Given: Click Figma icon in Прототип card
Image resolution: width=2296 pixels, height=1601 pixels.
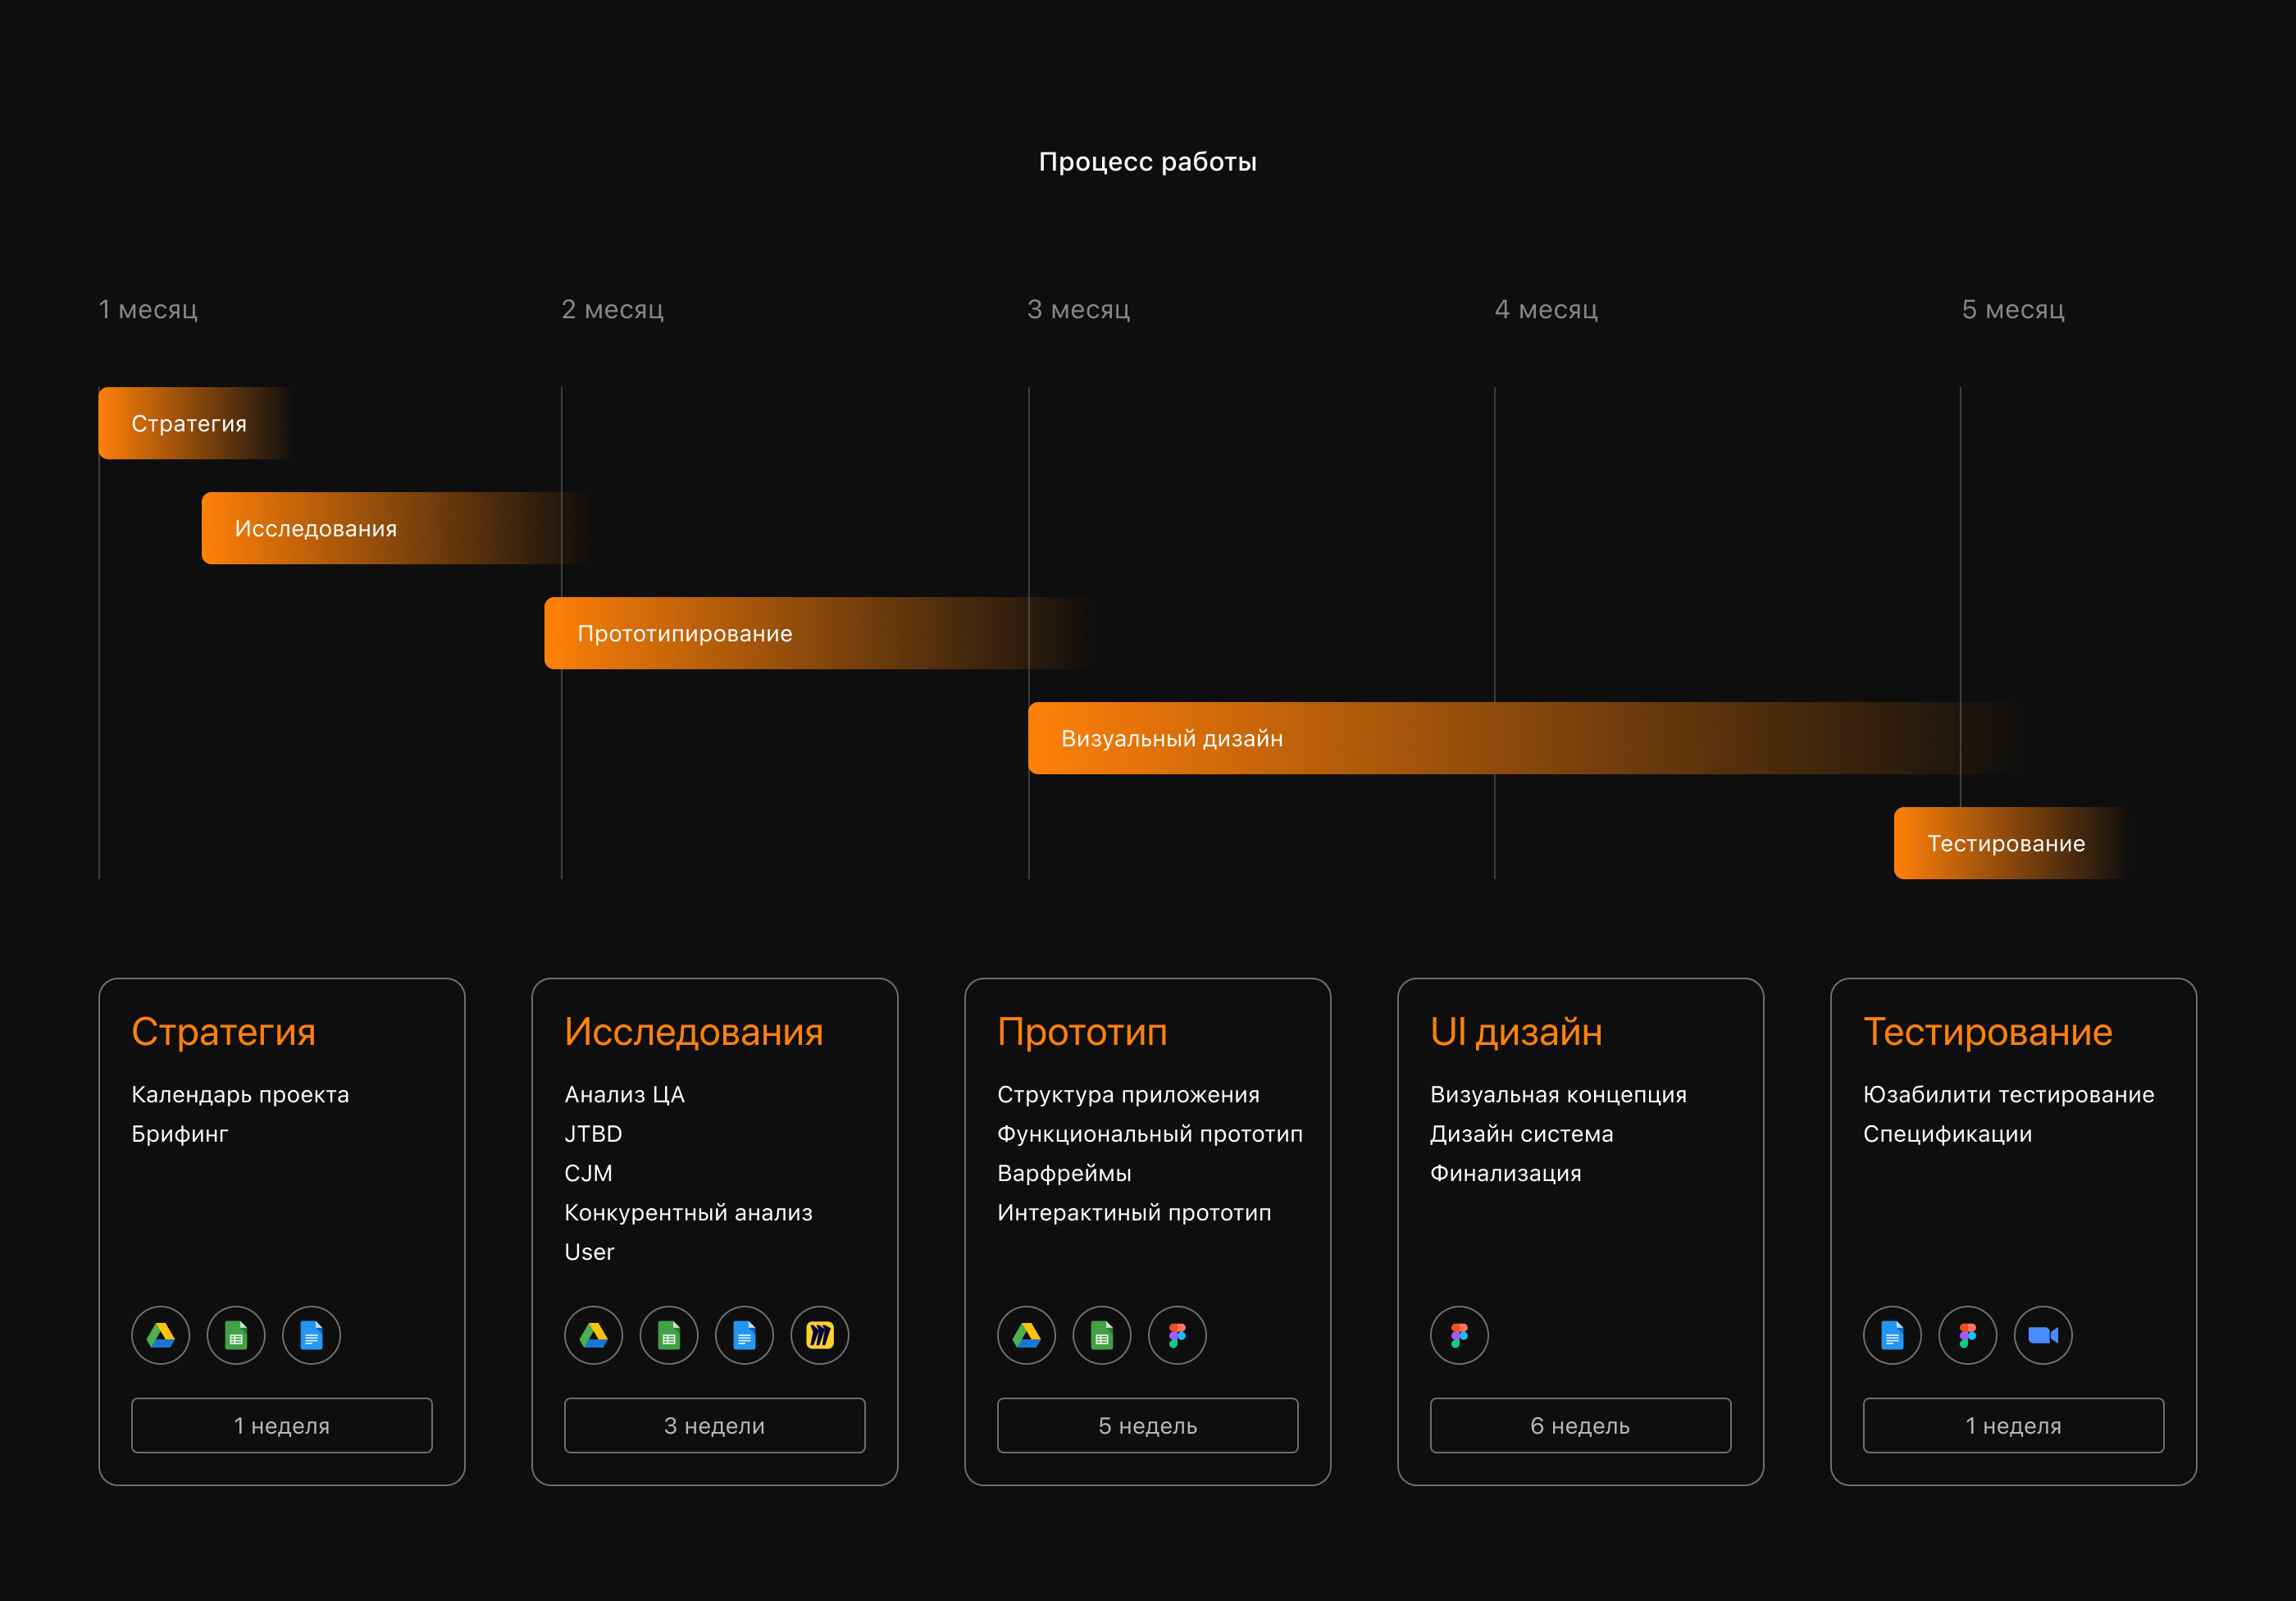Looking at the screenshot, I should click(x=1177, y=1335).
